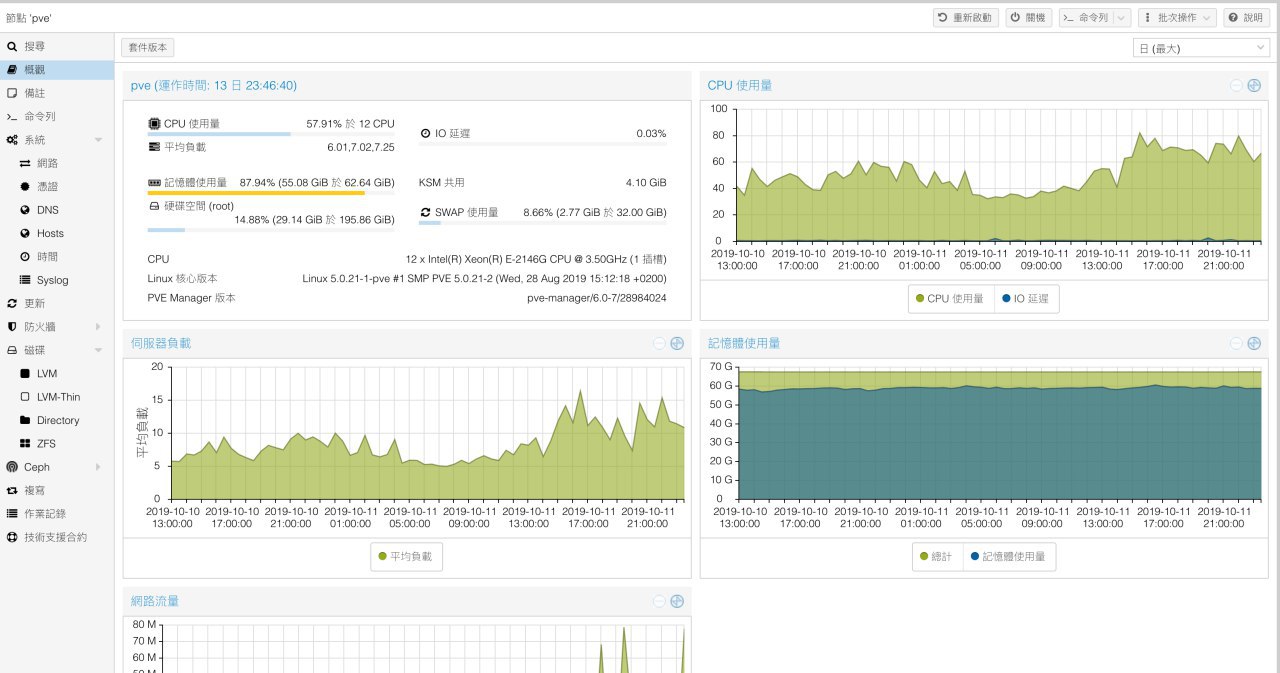The width and height of the screenshot is (1280, 673).
Task: Click the pve 運作時間 panel title
Action: click(x=214, y=85)
